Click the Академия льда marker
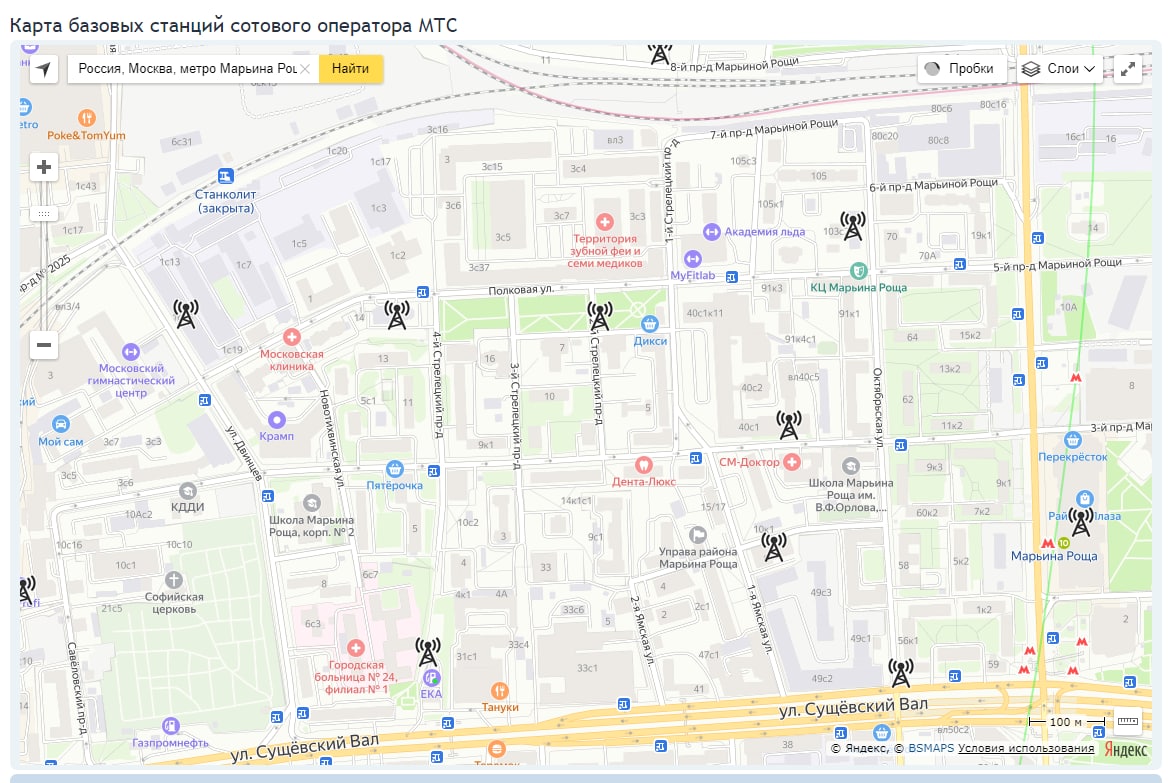The height and width of the screenshot is (783, 1169). (712, 232)
